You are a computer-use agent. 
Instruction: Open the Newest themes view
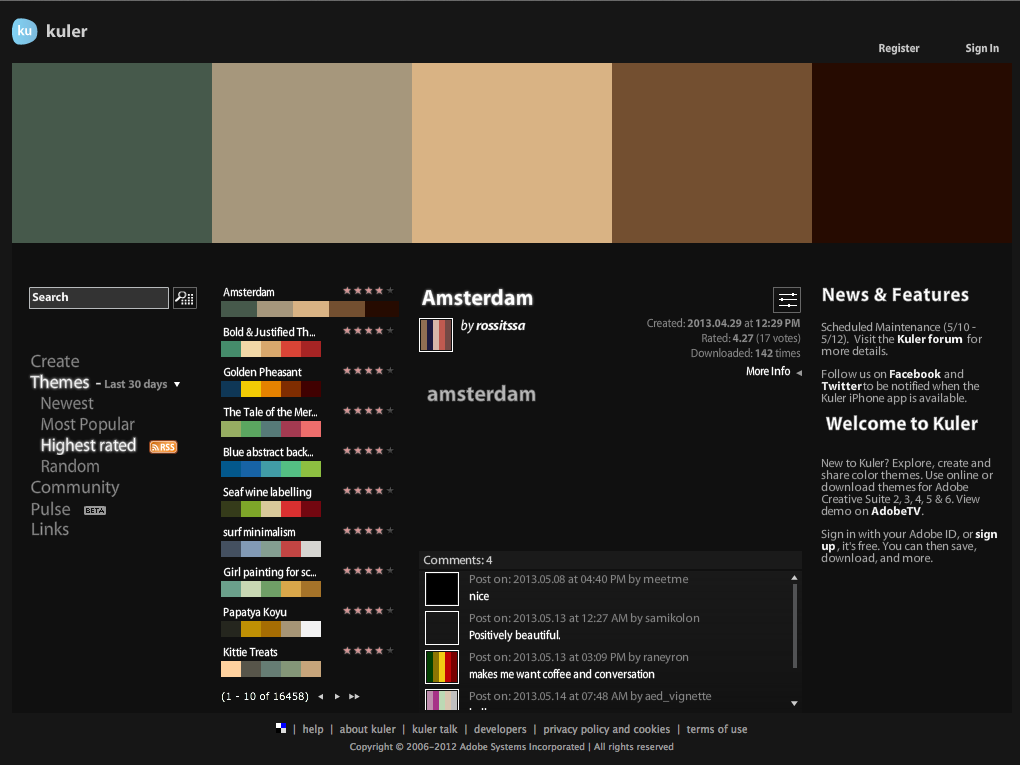[66, 403]
